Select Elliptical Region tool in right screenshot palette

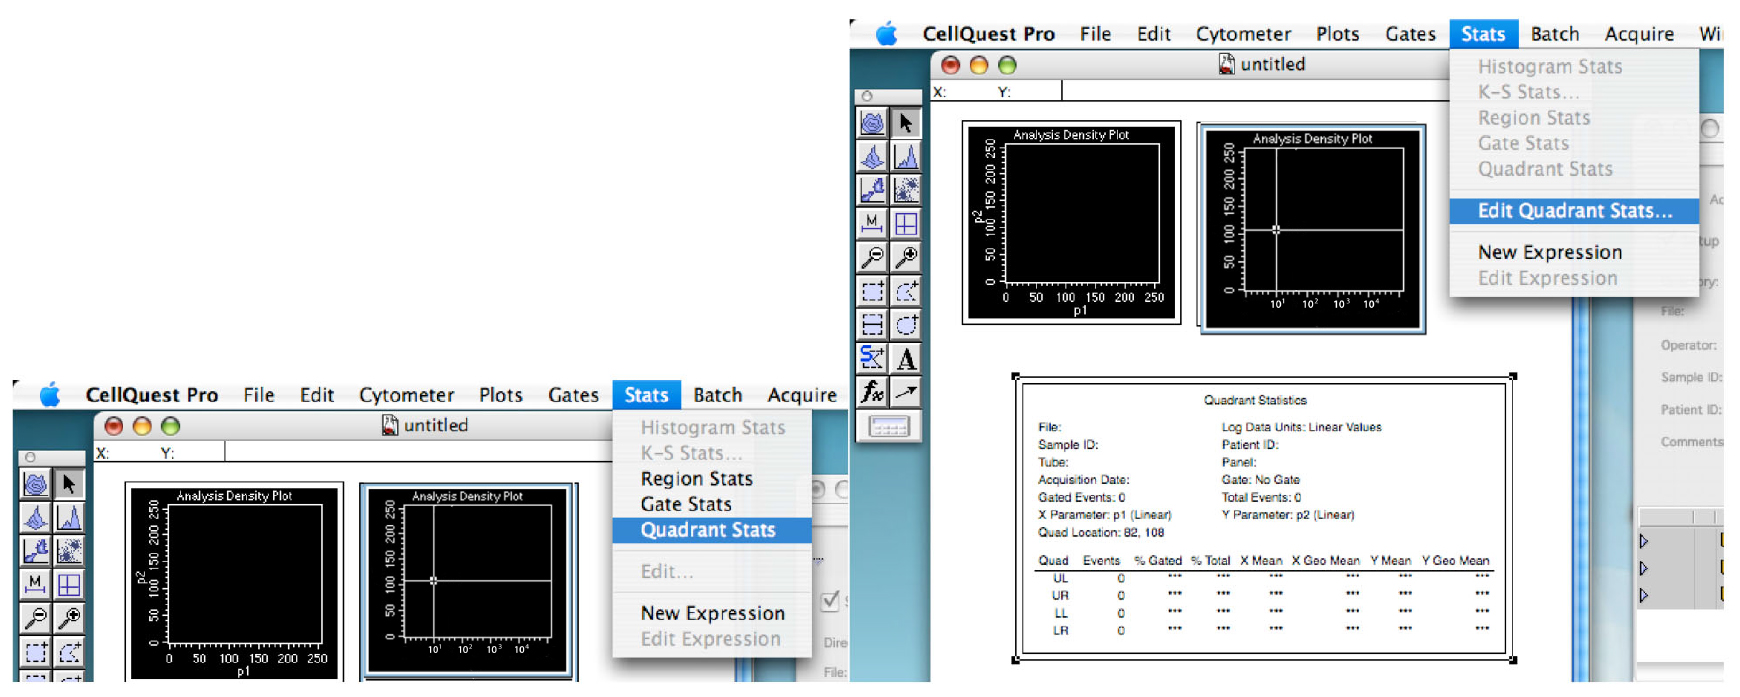[x=905, y=325]
